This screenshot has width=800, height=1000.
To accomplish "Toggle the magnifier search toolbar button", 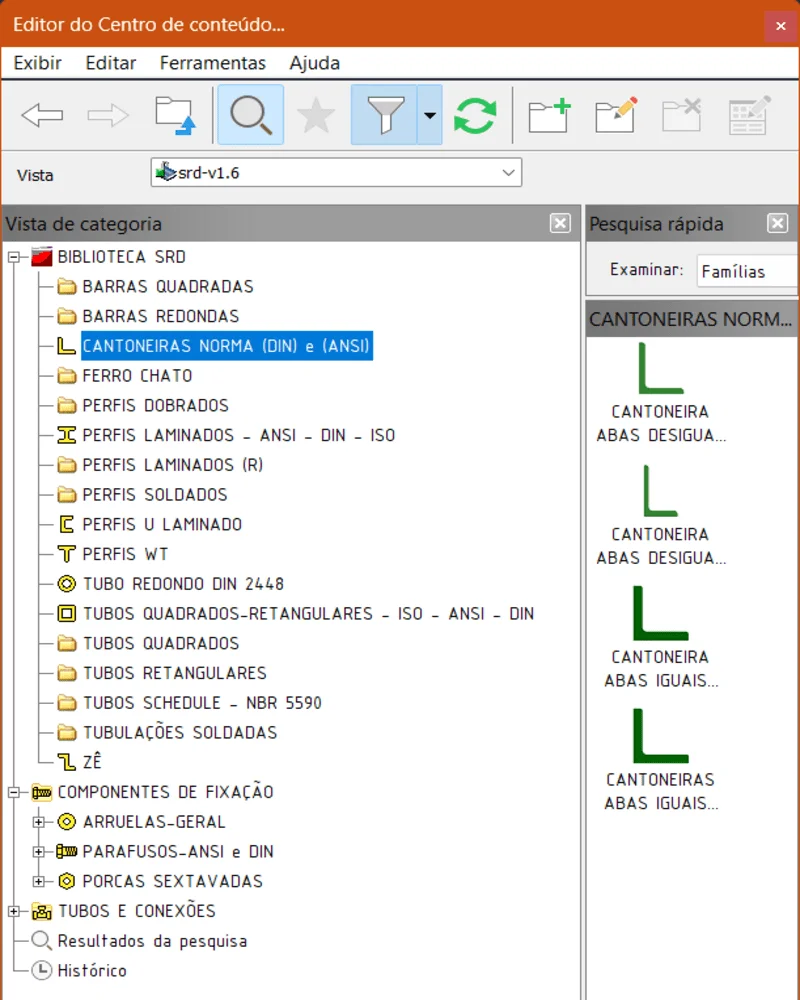I will pos(250,115).
